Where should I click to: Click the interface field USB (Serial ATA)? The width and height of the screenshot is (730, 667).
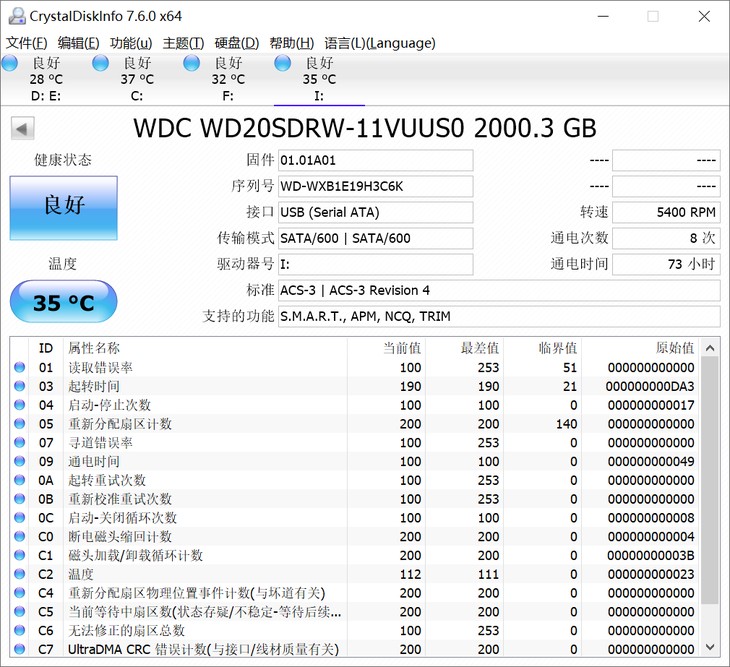376,213
